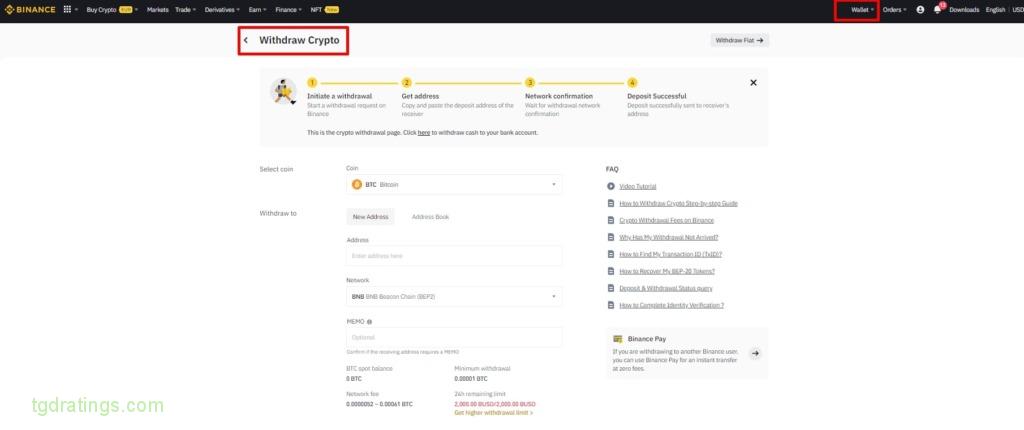Open Binance Pay with the arrow button

(755, 354)
